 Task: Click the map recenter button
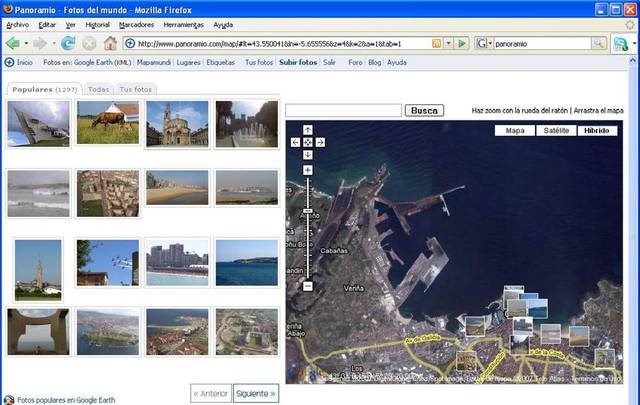tap(308, 142)
